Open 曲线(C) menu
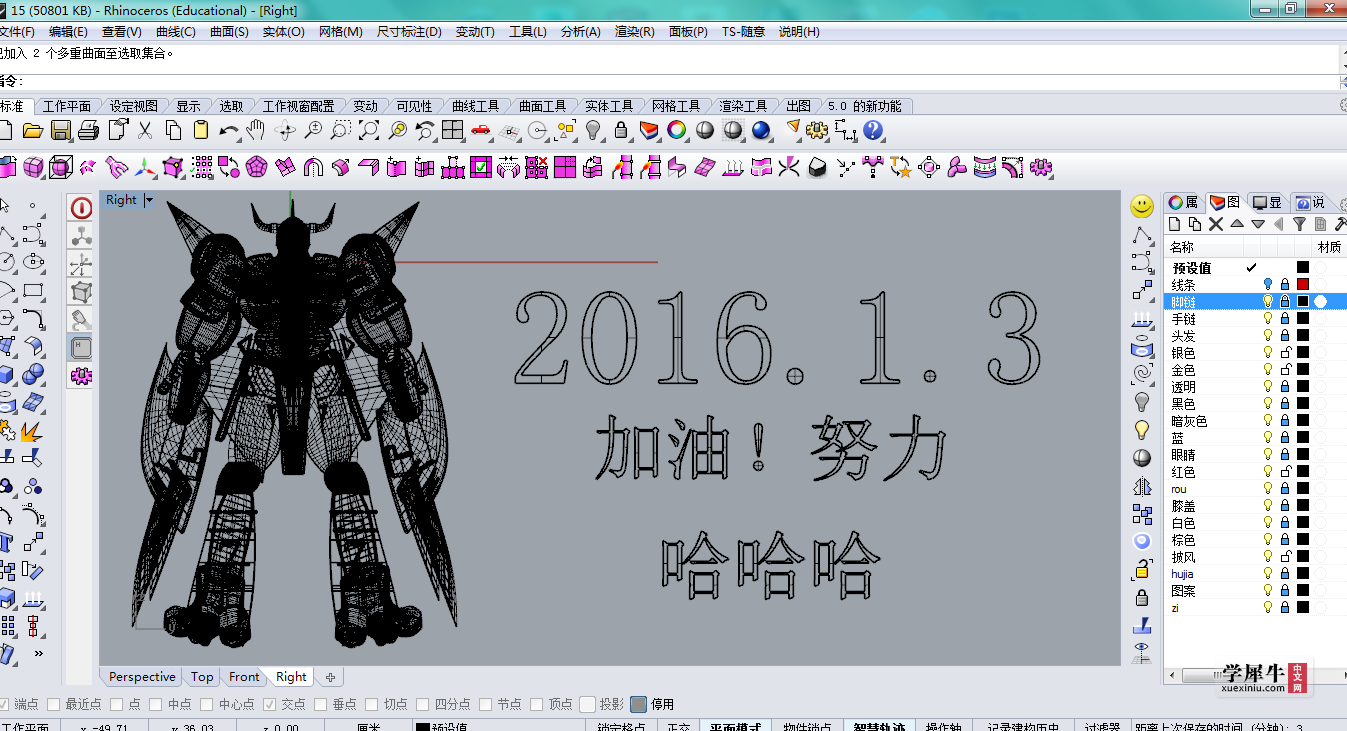 176,31
